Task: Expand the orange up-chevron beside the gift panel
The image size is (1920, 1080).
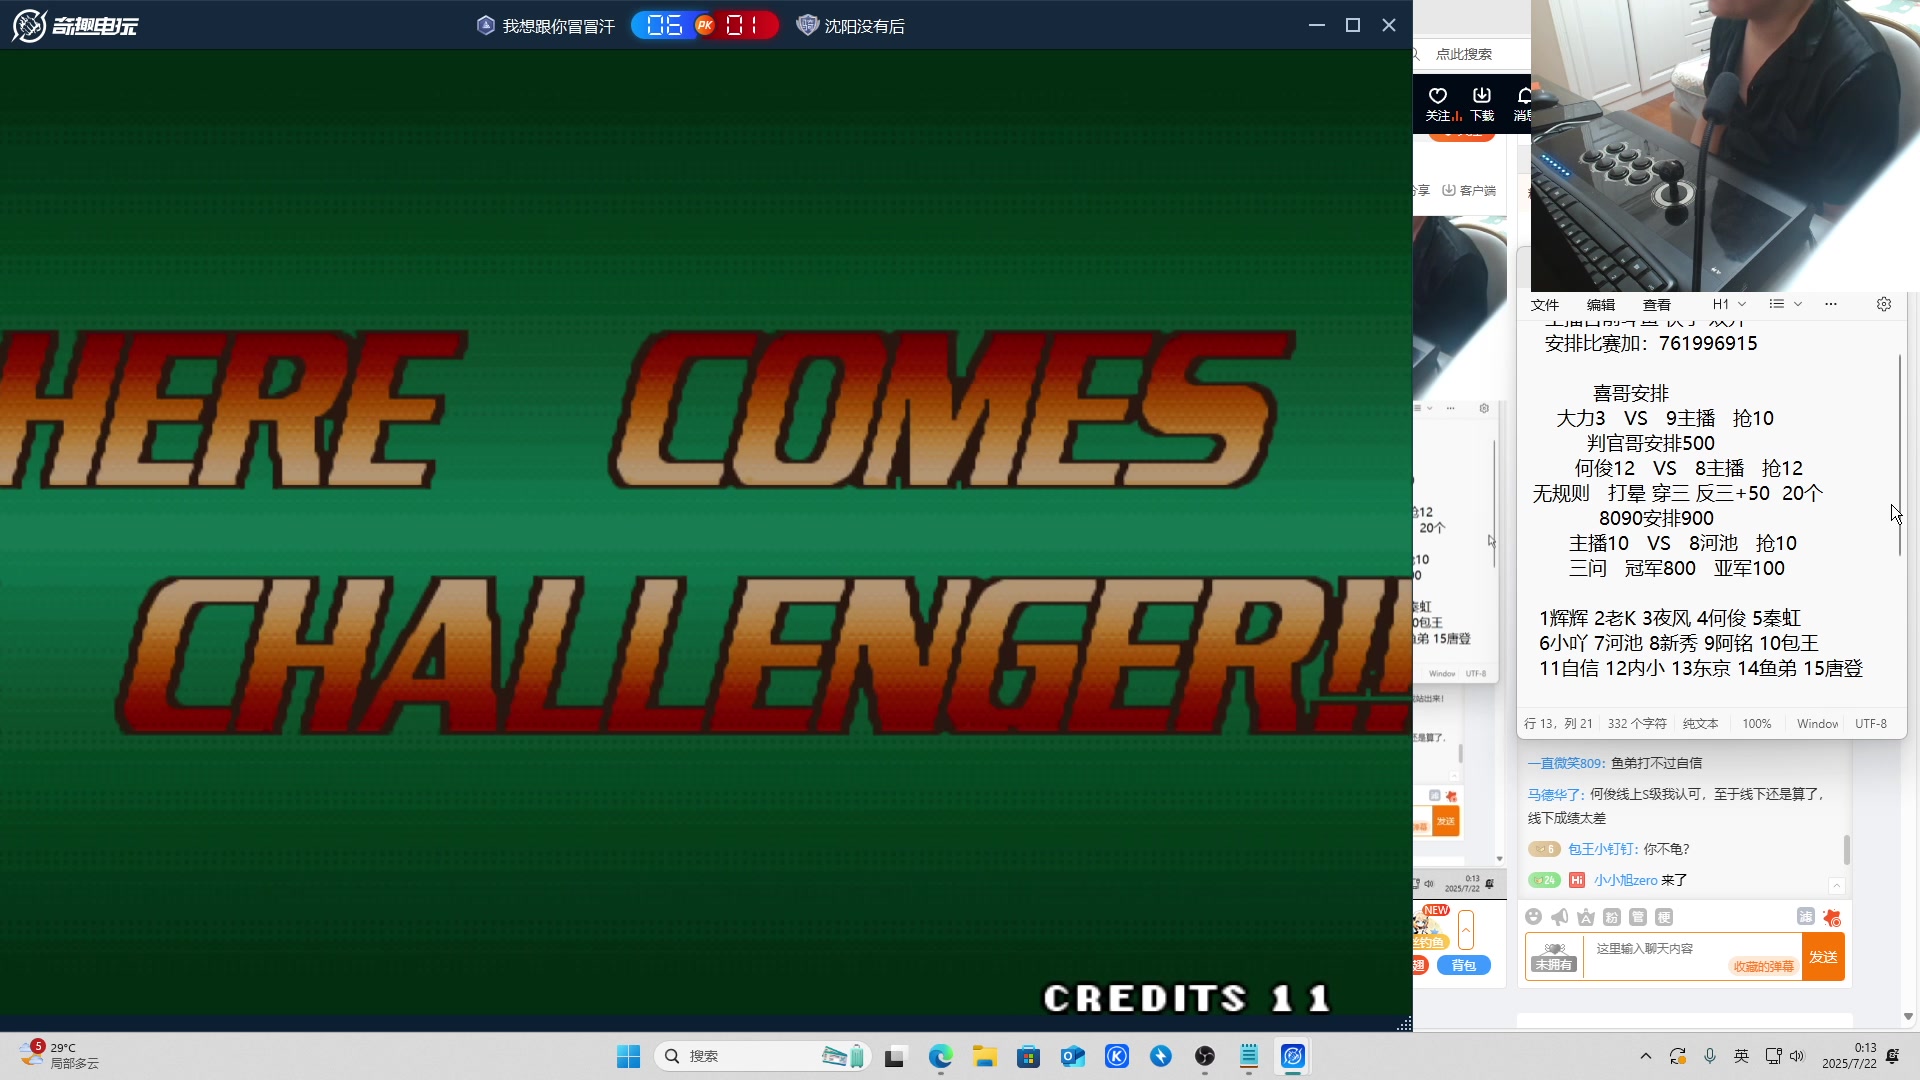Action: [x=1466, y=930]
